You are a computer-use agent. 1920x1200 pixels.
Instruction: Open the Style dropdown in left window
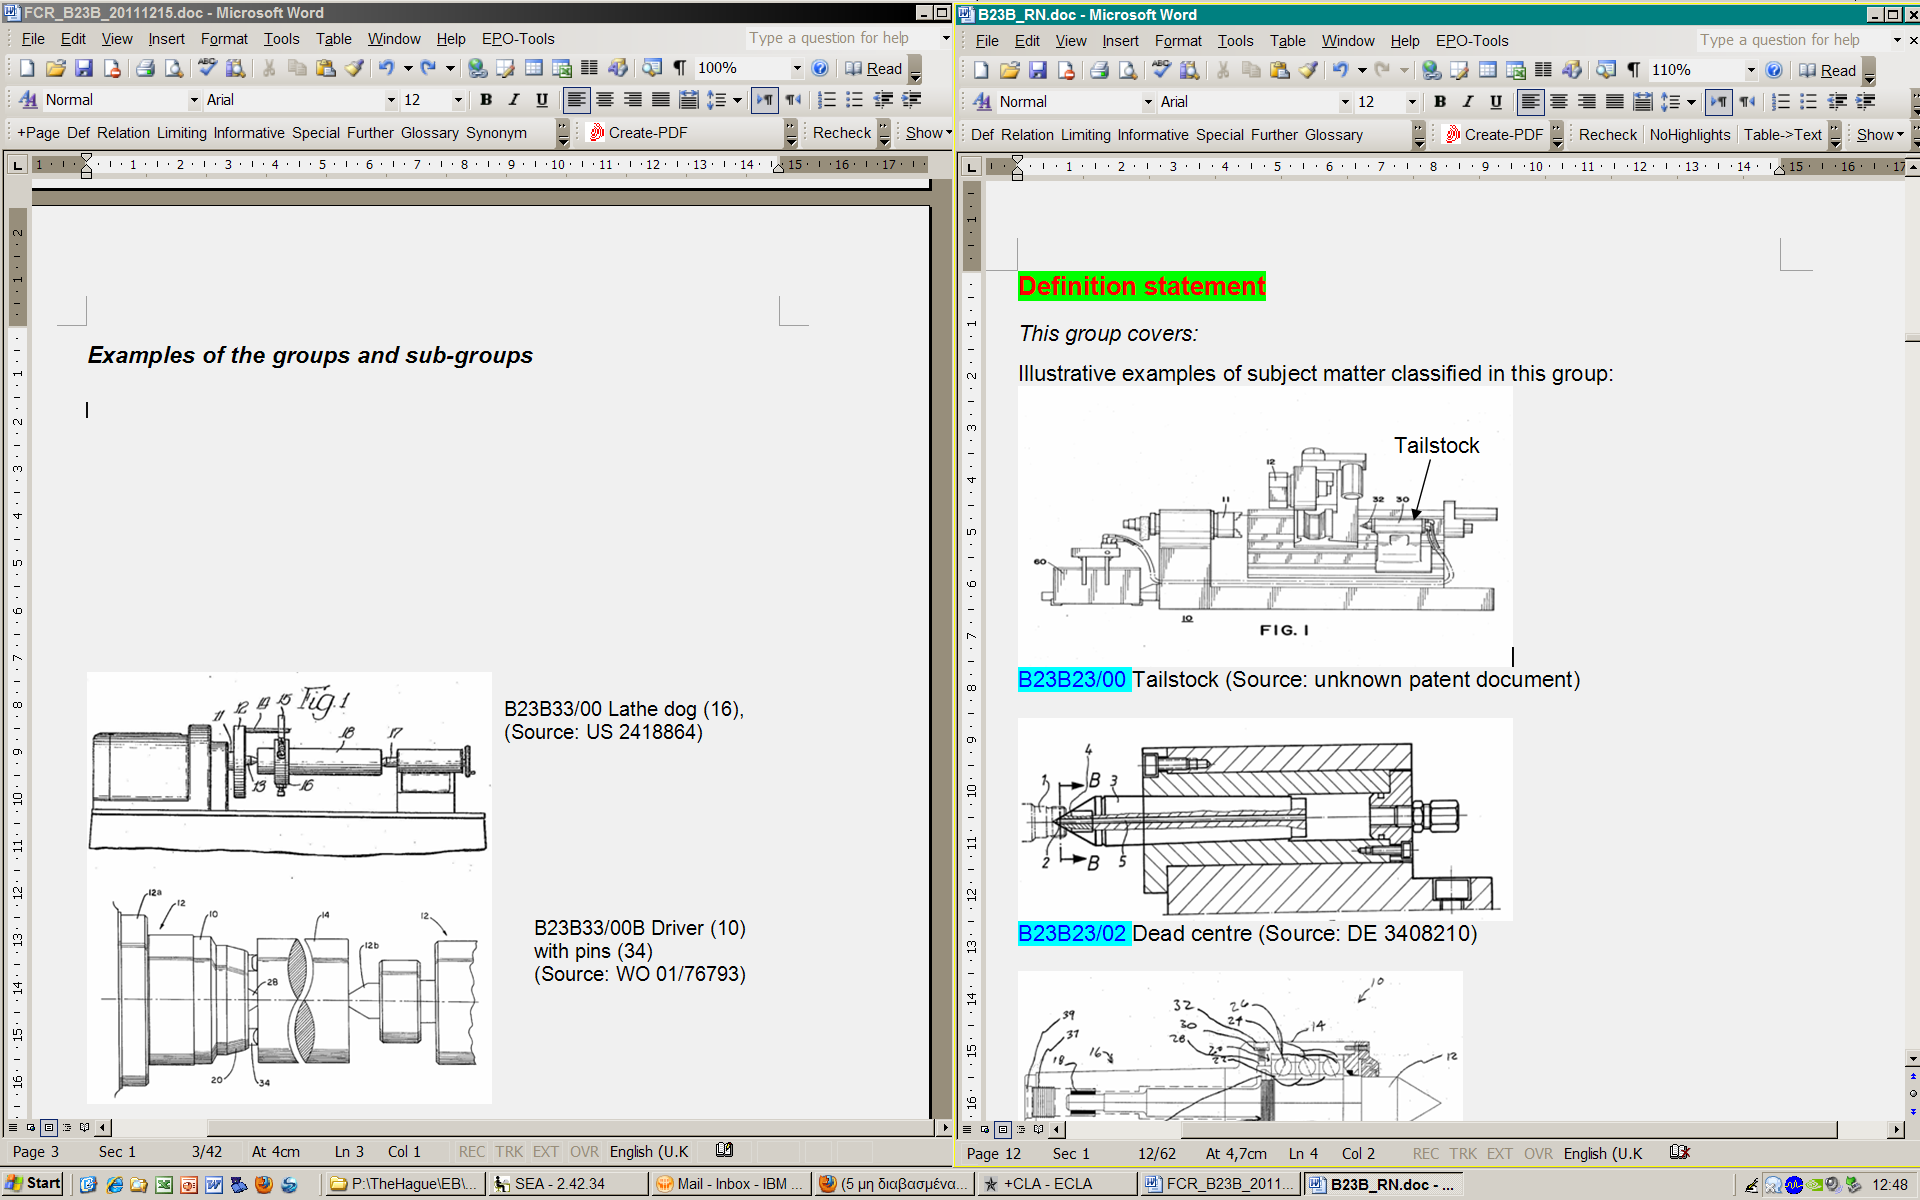tap(194, 100)
